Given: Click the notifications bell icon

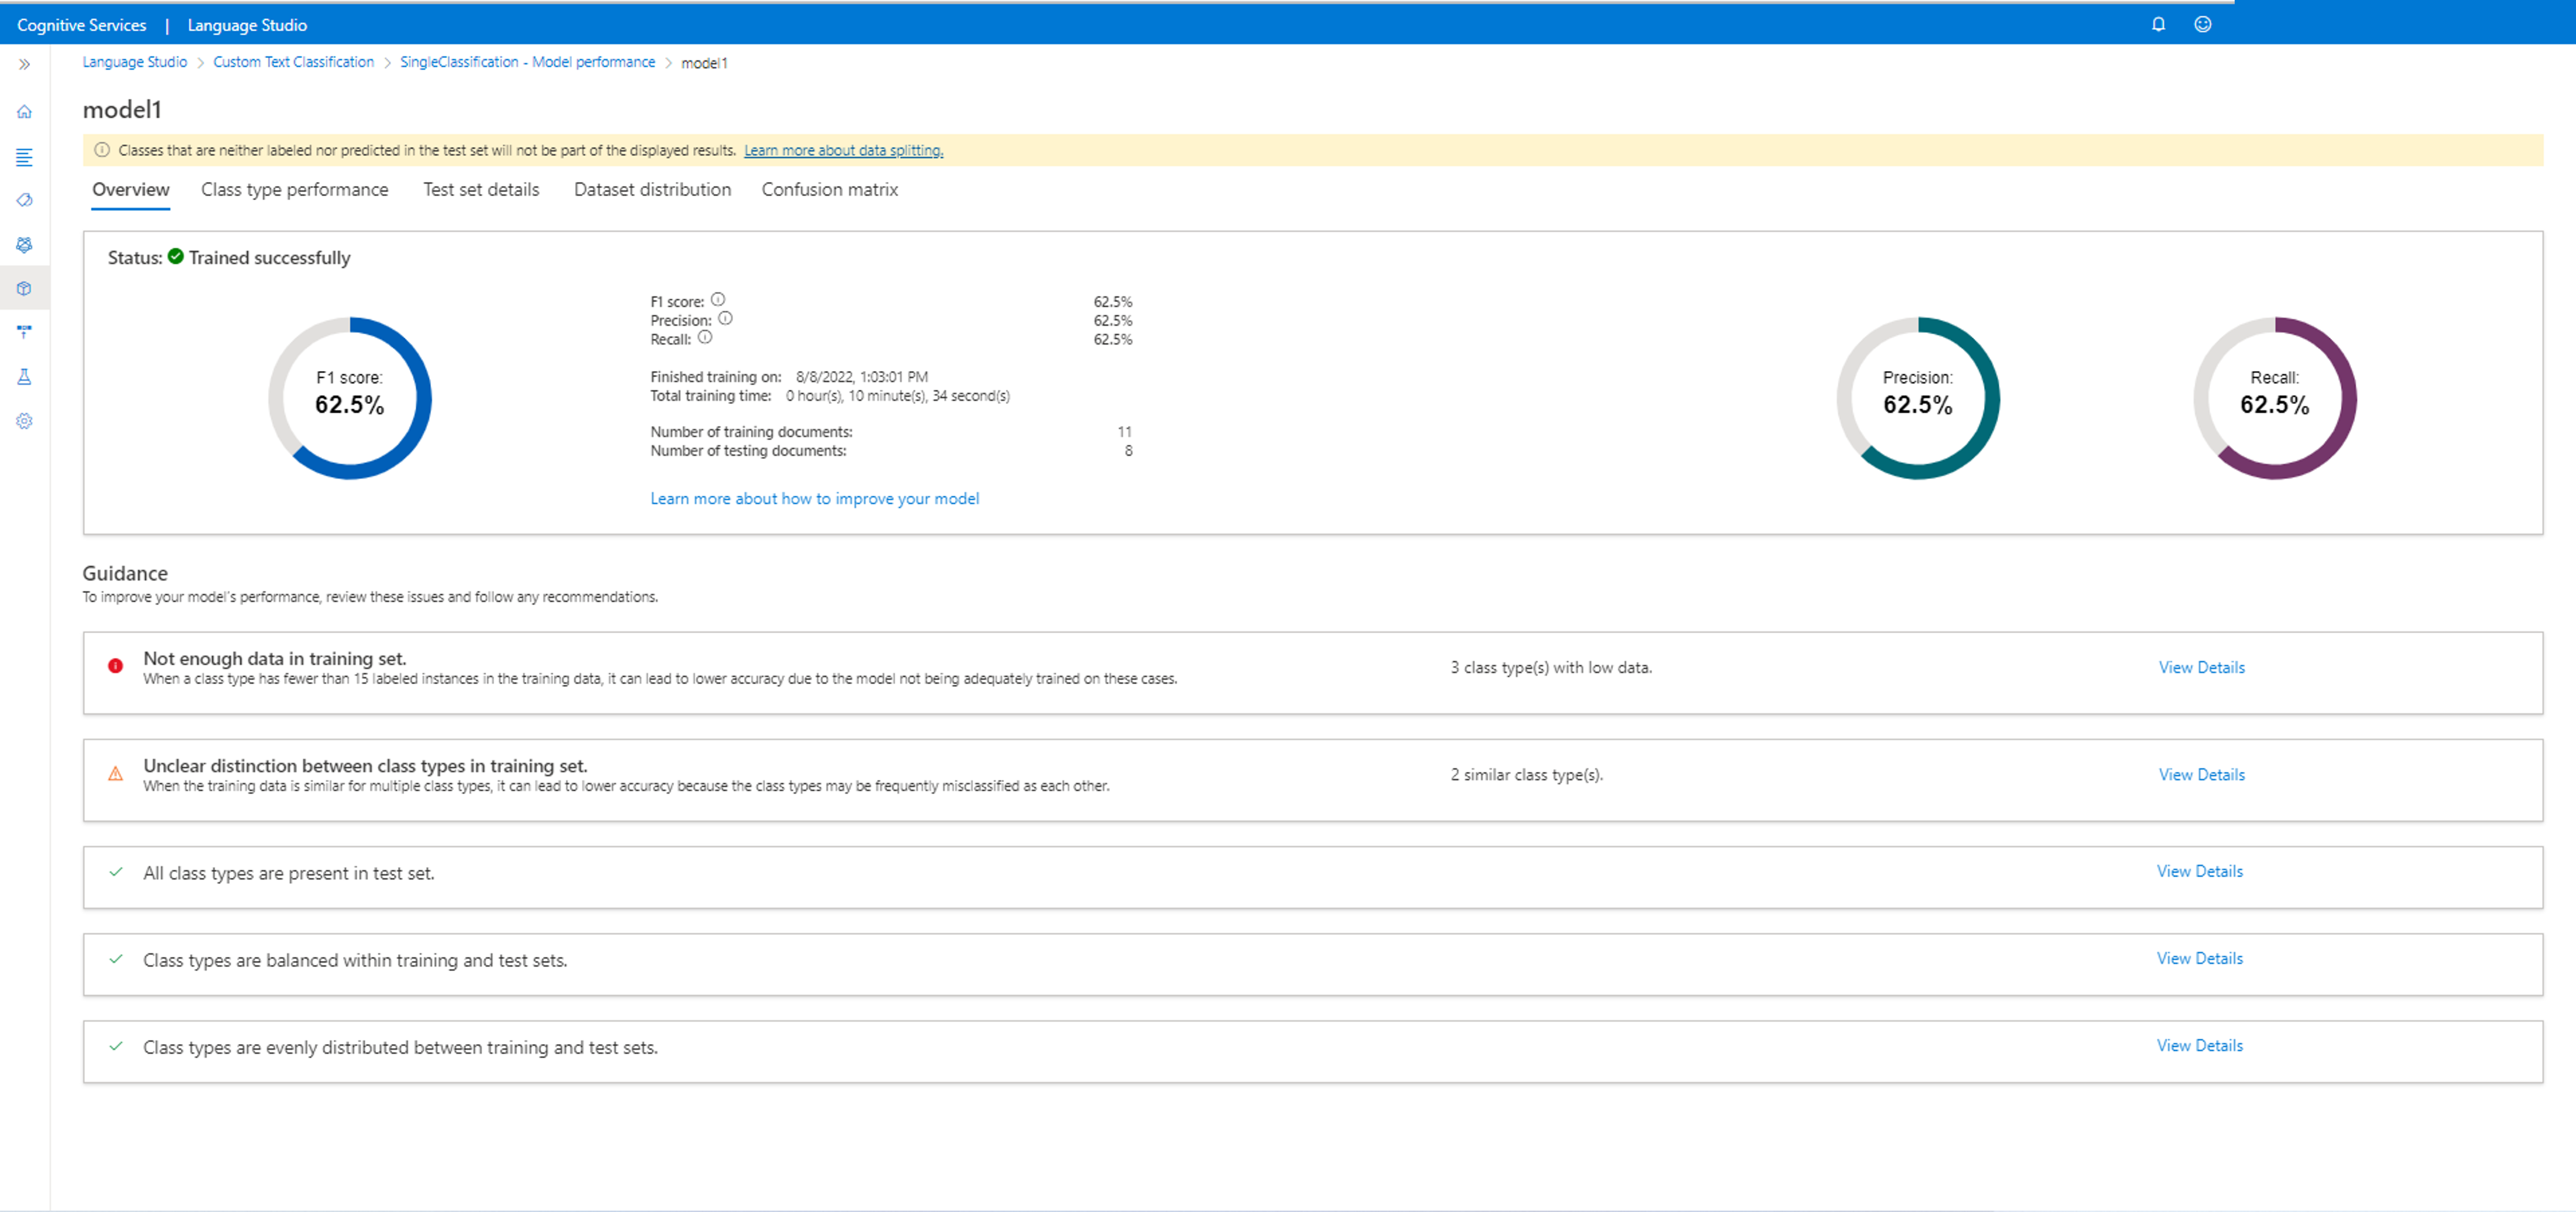Looking at the screenshot, I should point(2158,24).
